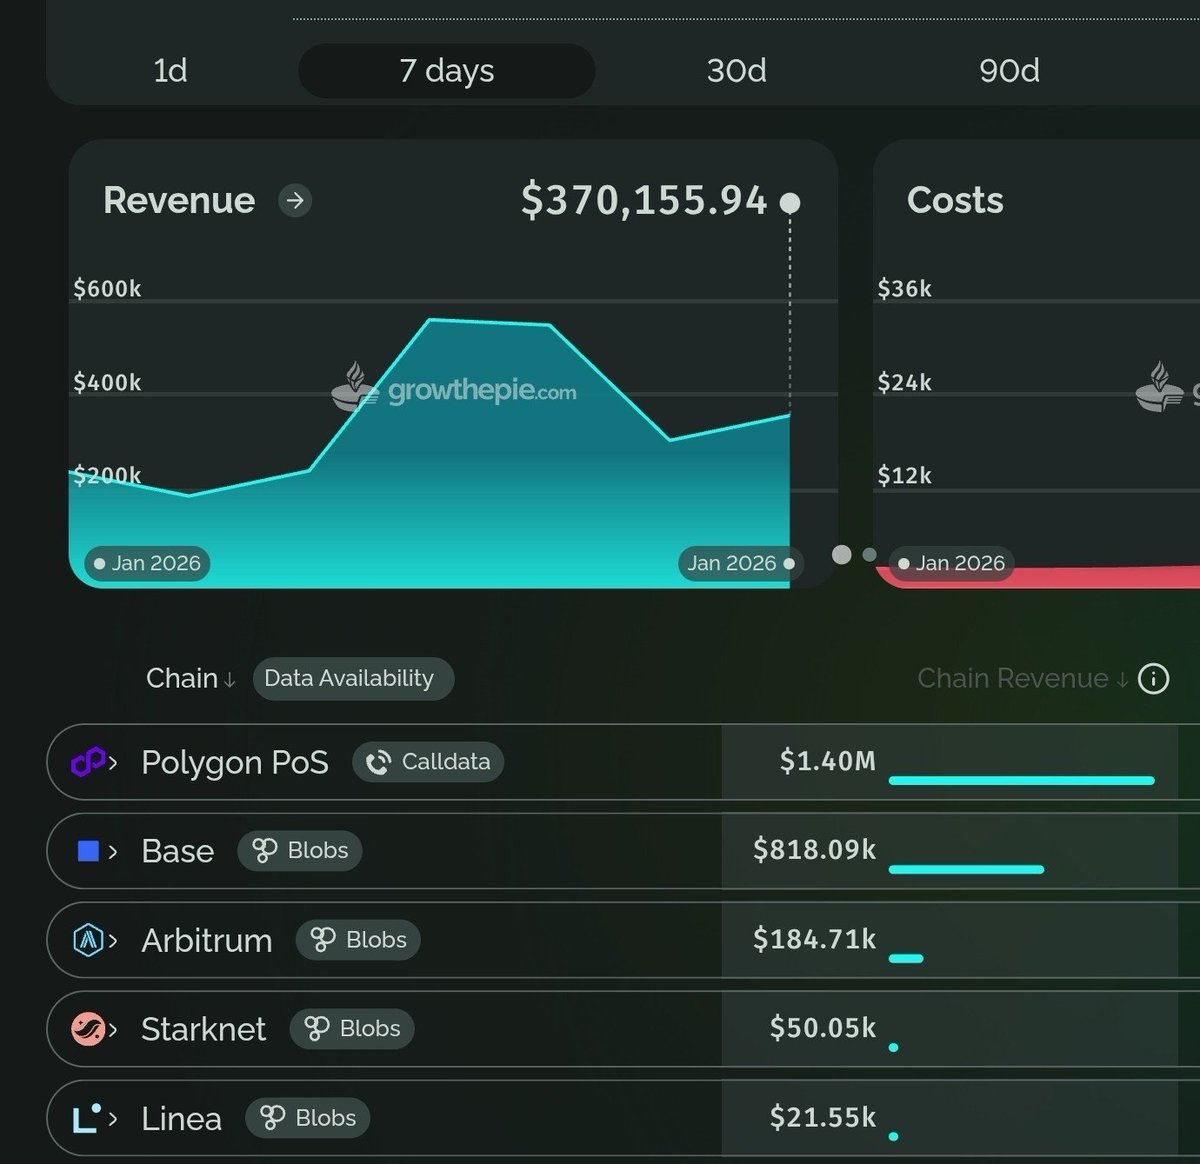Click the Base revenue bar
The width and height of the screenshot is (1200, 1164).
[966, 869]
